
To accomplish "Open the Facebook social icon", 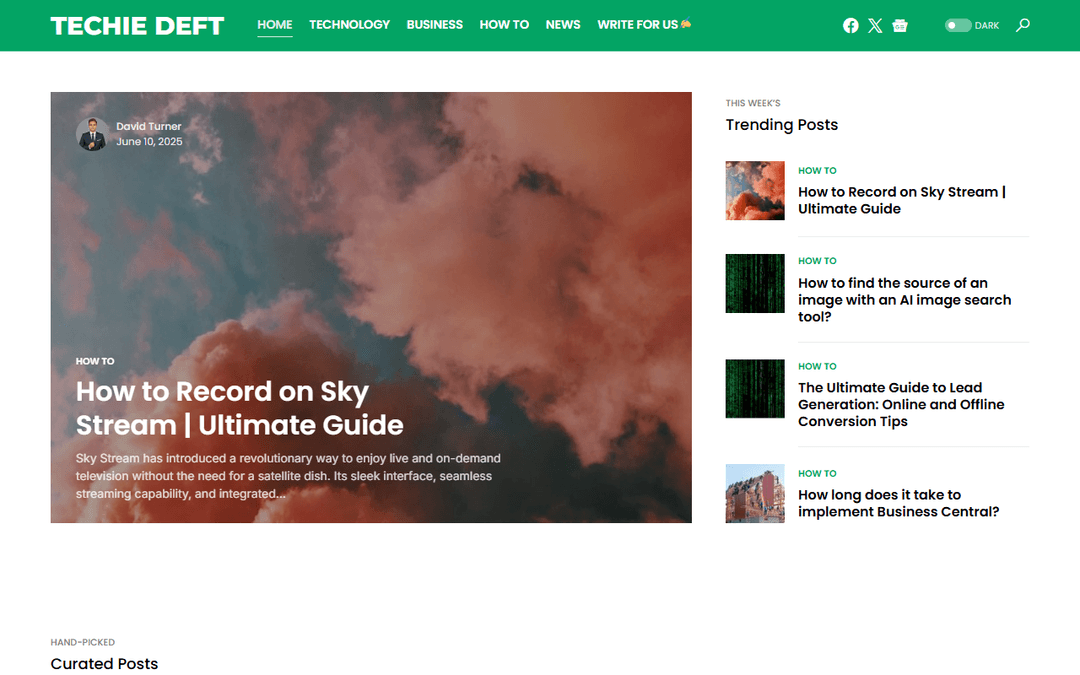I will click(851, 25).
